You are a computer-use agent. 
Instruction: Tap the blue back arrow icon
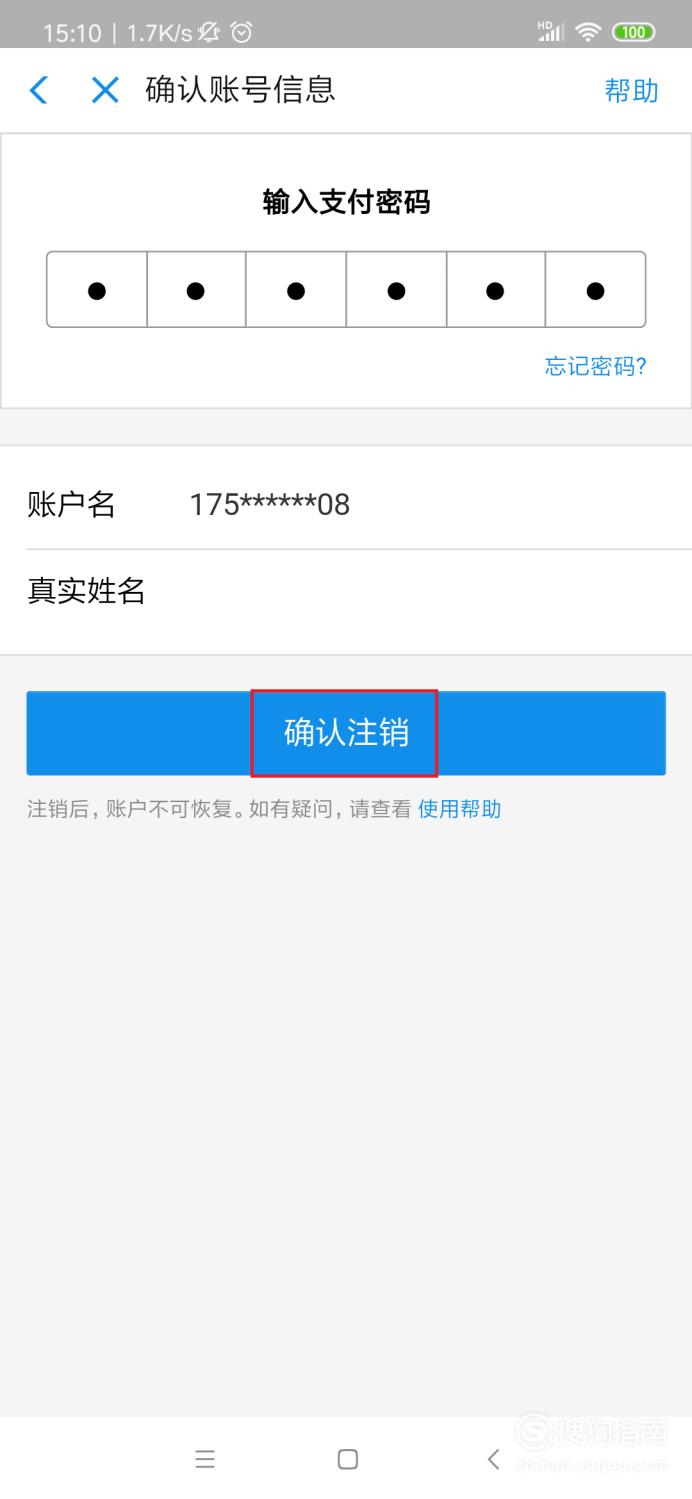coord(38,90)
